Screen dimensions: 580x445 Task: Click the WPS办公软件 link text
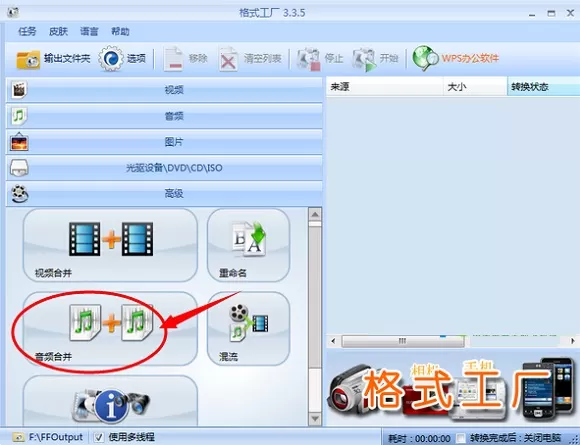click(x=470, y=58)
